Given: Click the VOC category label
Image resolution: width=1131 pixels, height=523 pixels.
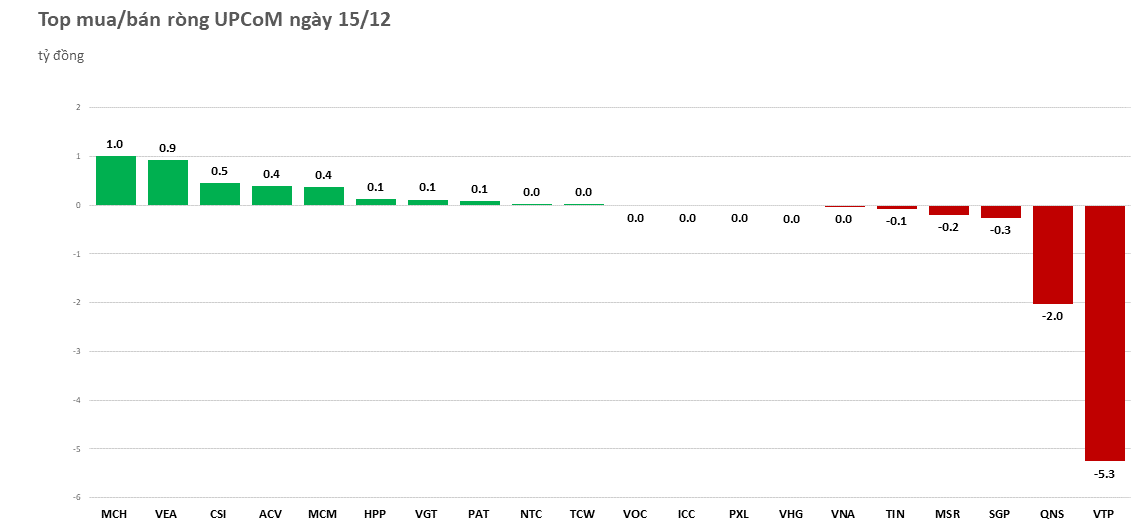Looking at the screenshot, I should point(635,514).
